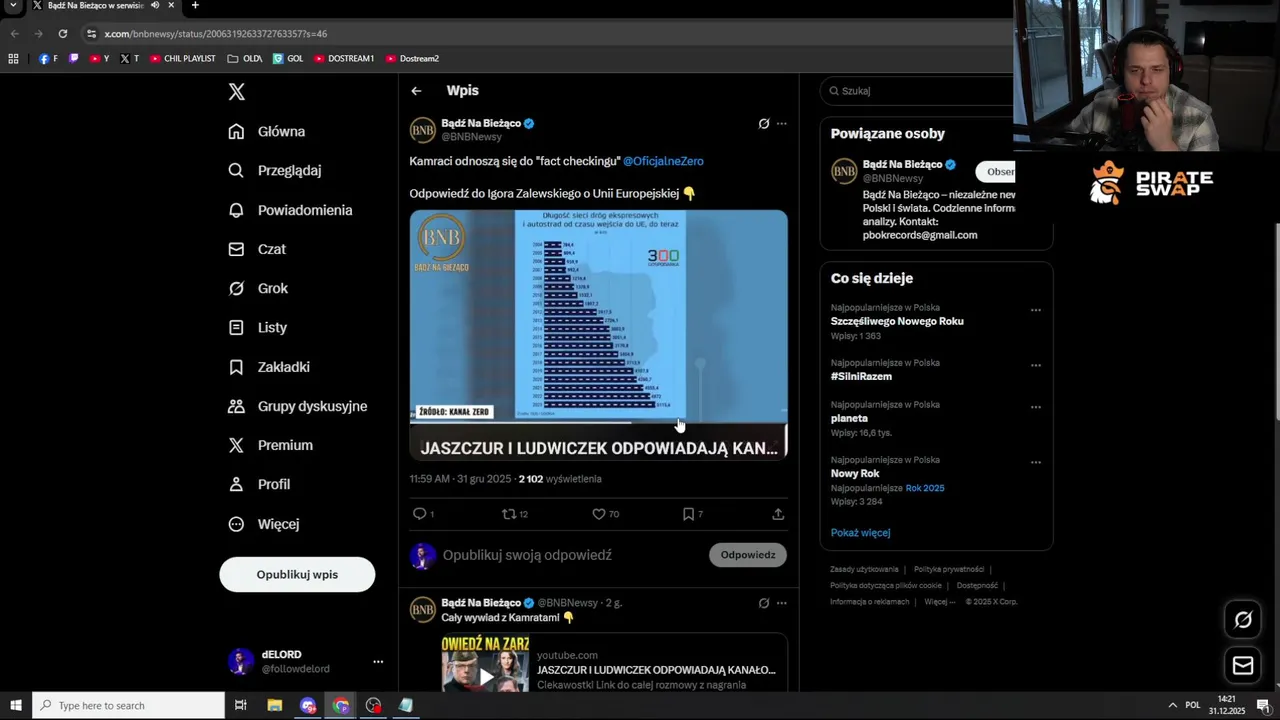
Task: Open #SilniRazem trend
Action: 861,377
